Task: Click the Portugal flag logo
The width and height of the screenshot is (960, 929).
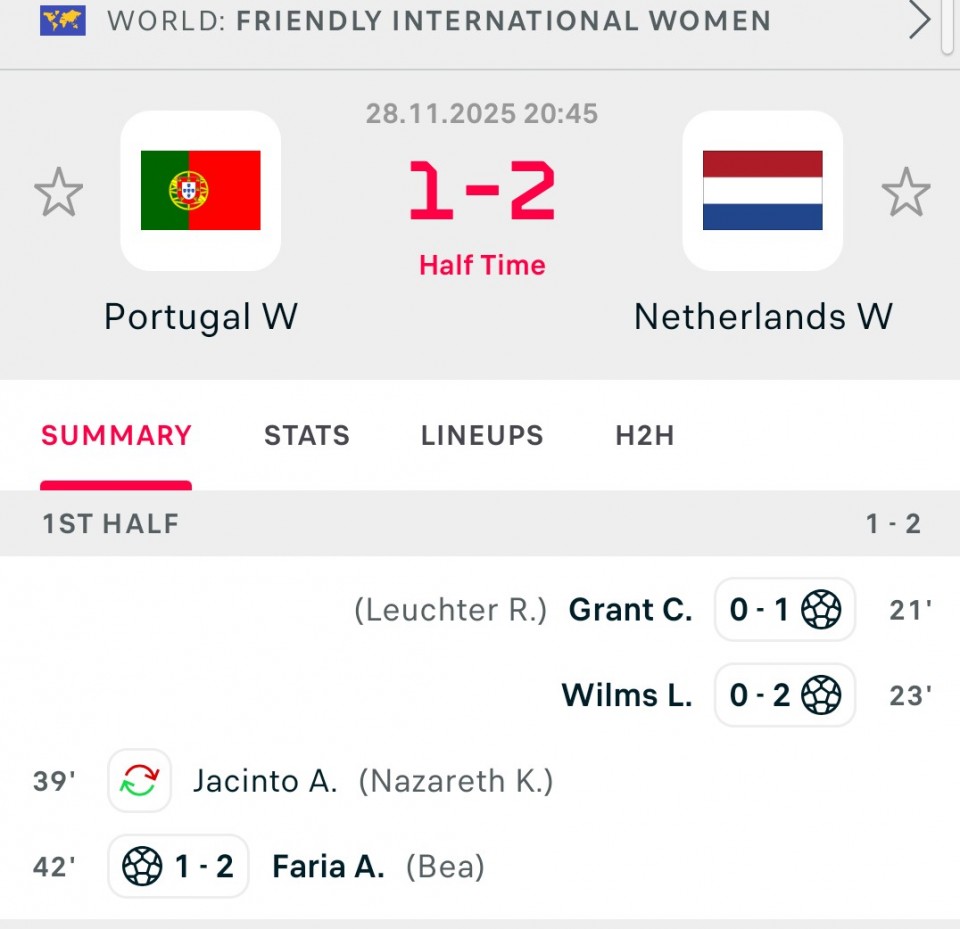Action: 200,190
